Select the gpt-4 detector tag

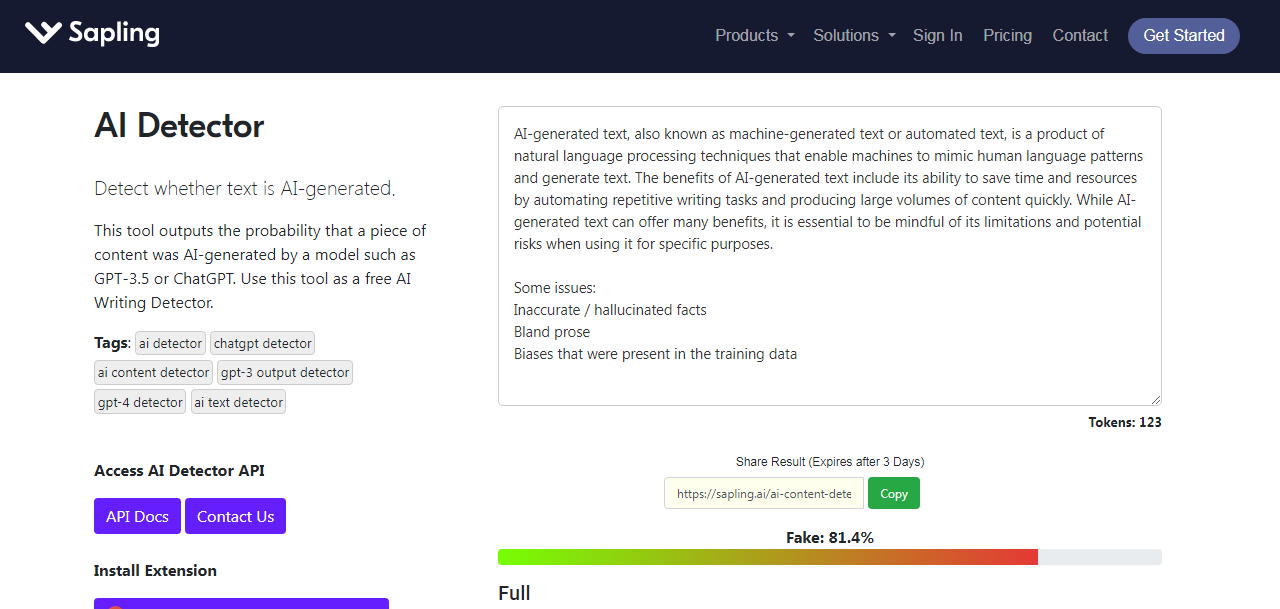pos(140,402)
